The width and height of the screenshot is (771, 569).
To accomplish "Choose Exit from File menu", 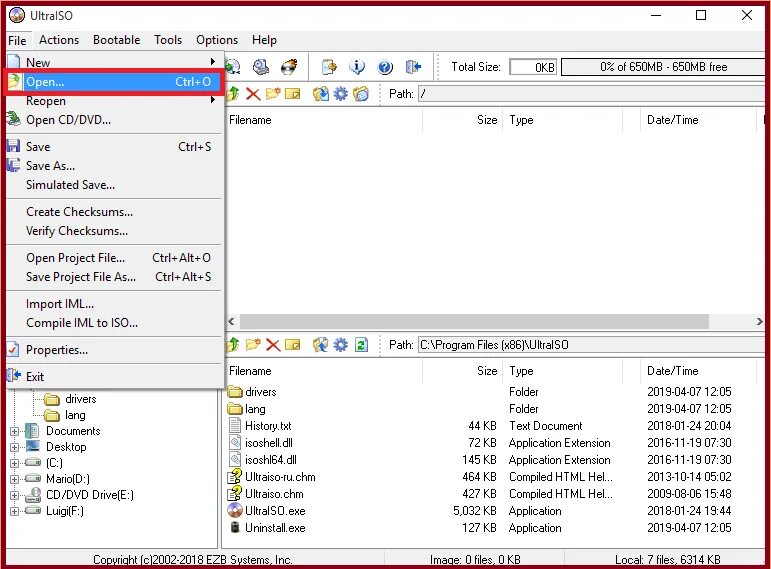I will tap(115, 377).
